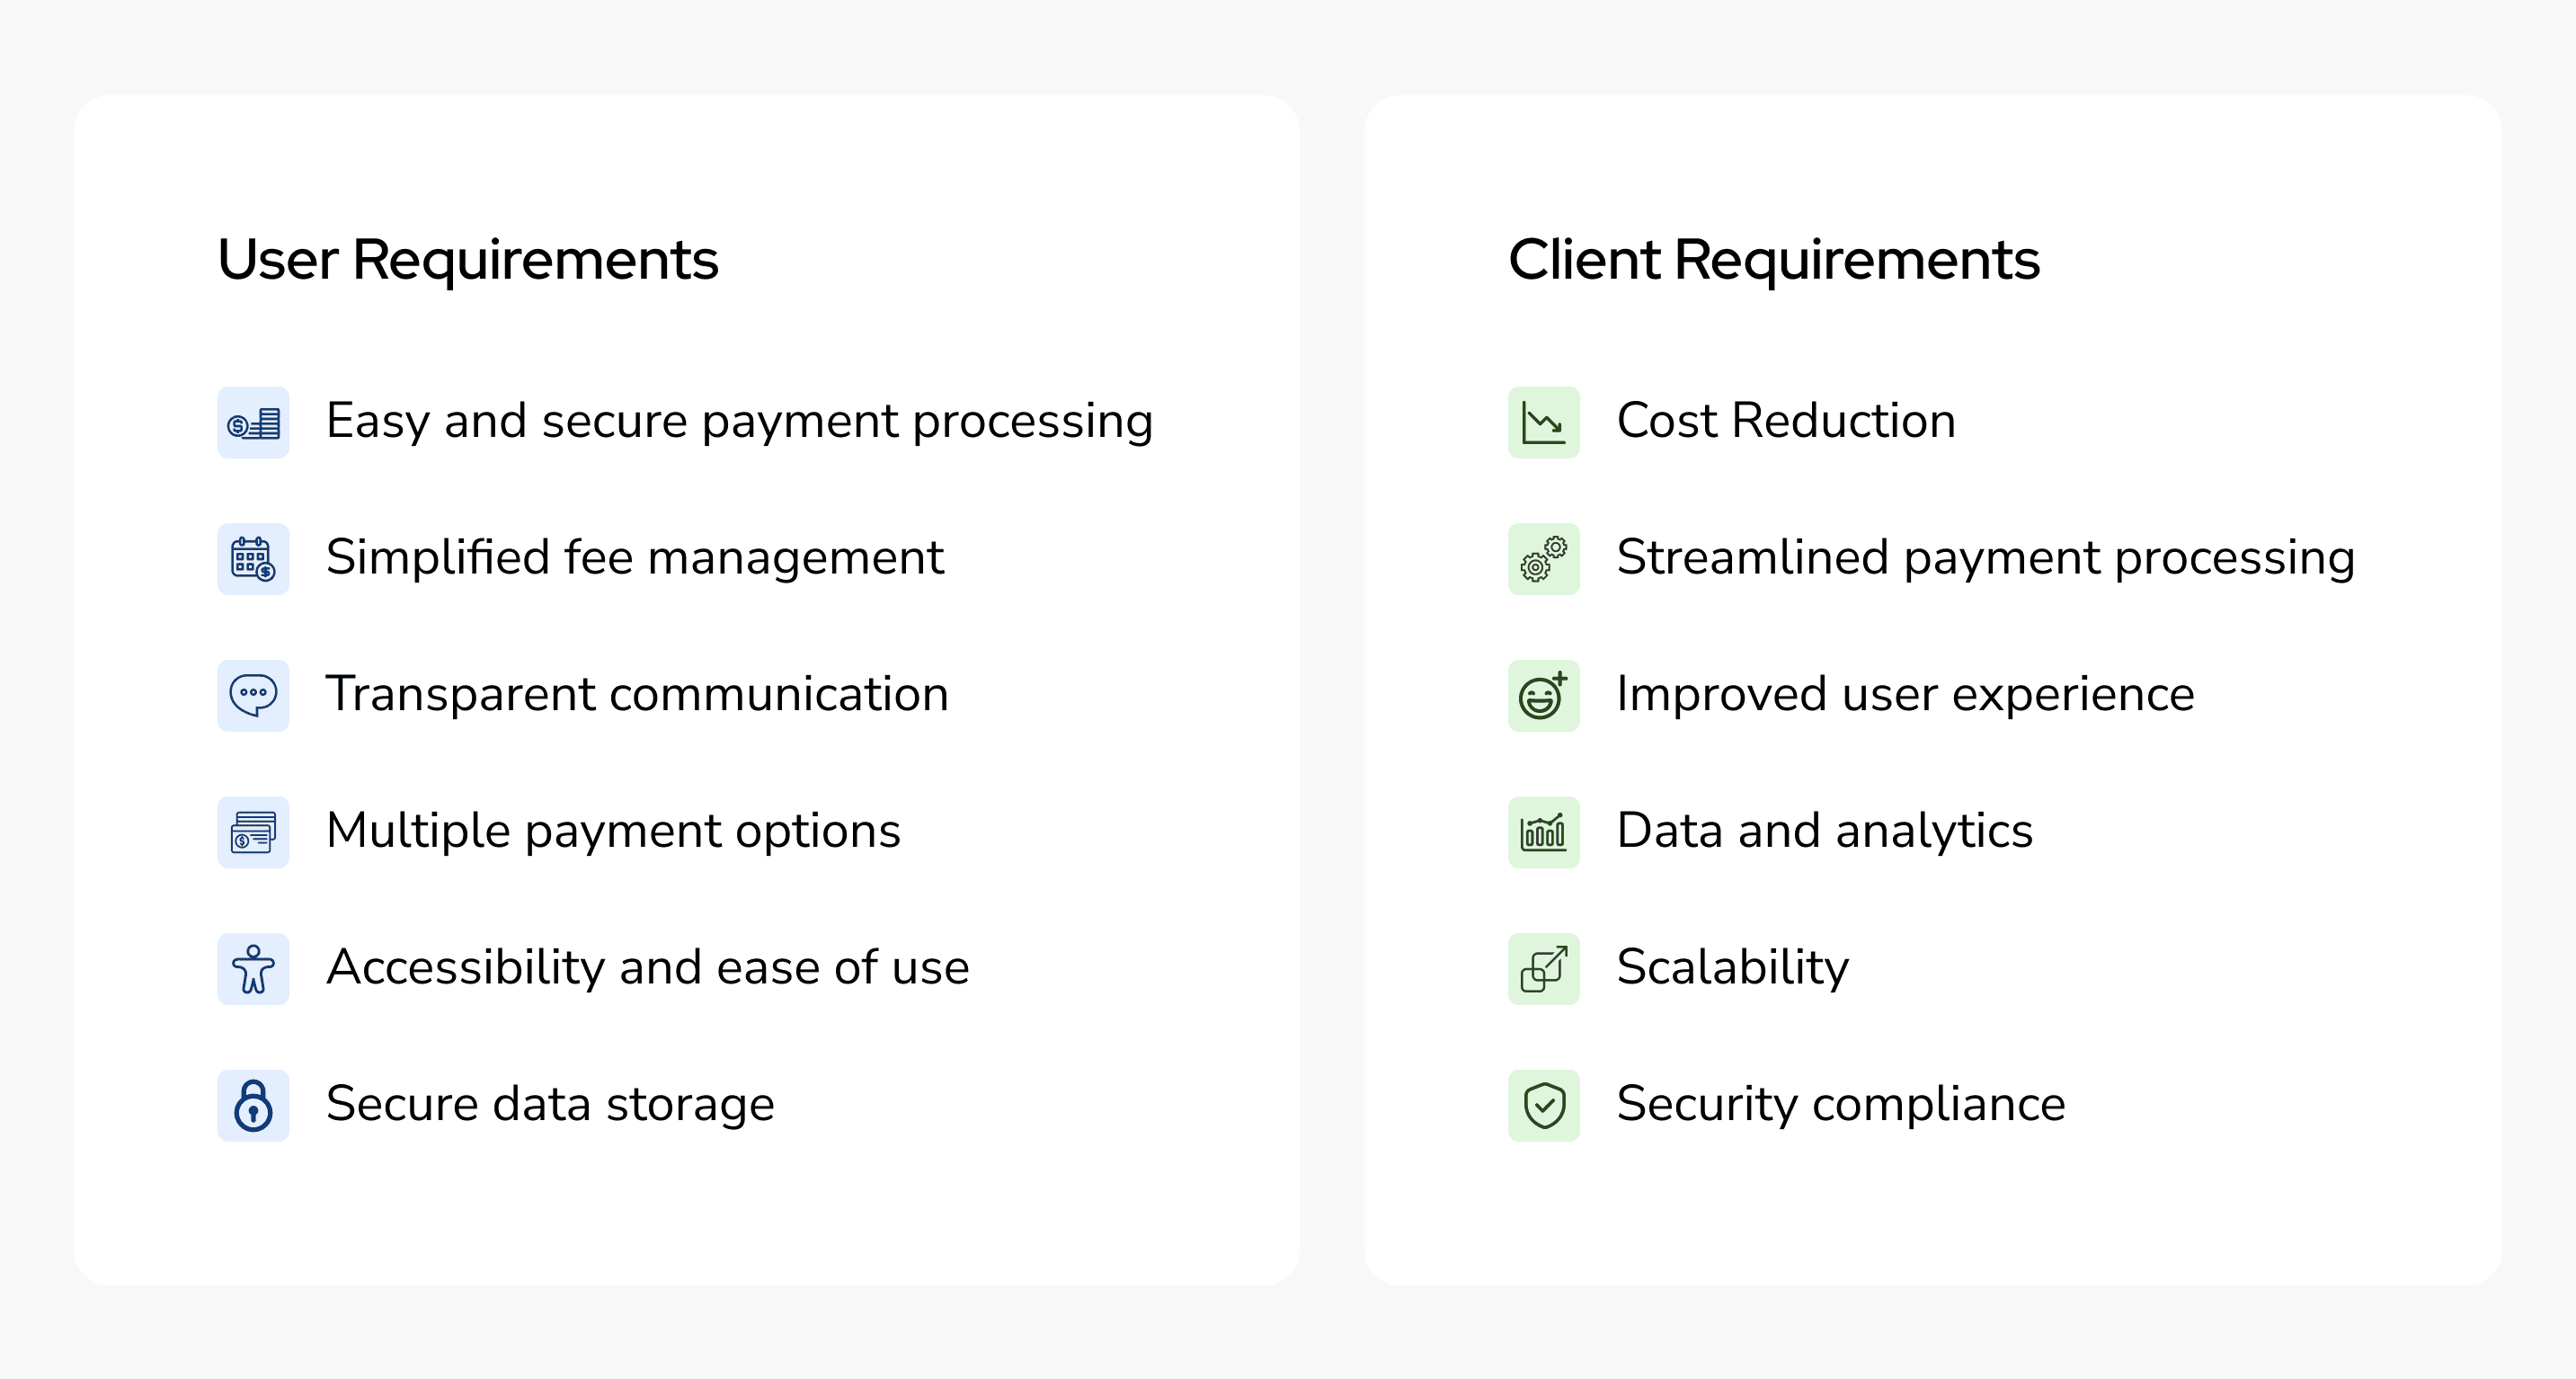Screen dimensions: 2576x1379
Task: Click the payment processing coins icon
Action: pyautogui.click(x=253, y=423)
